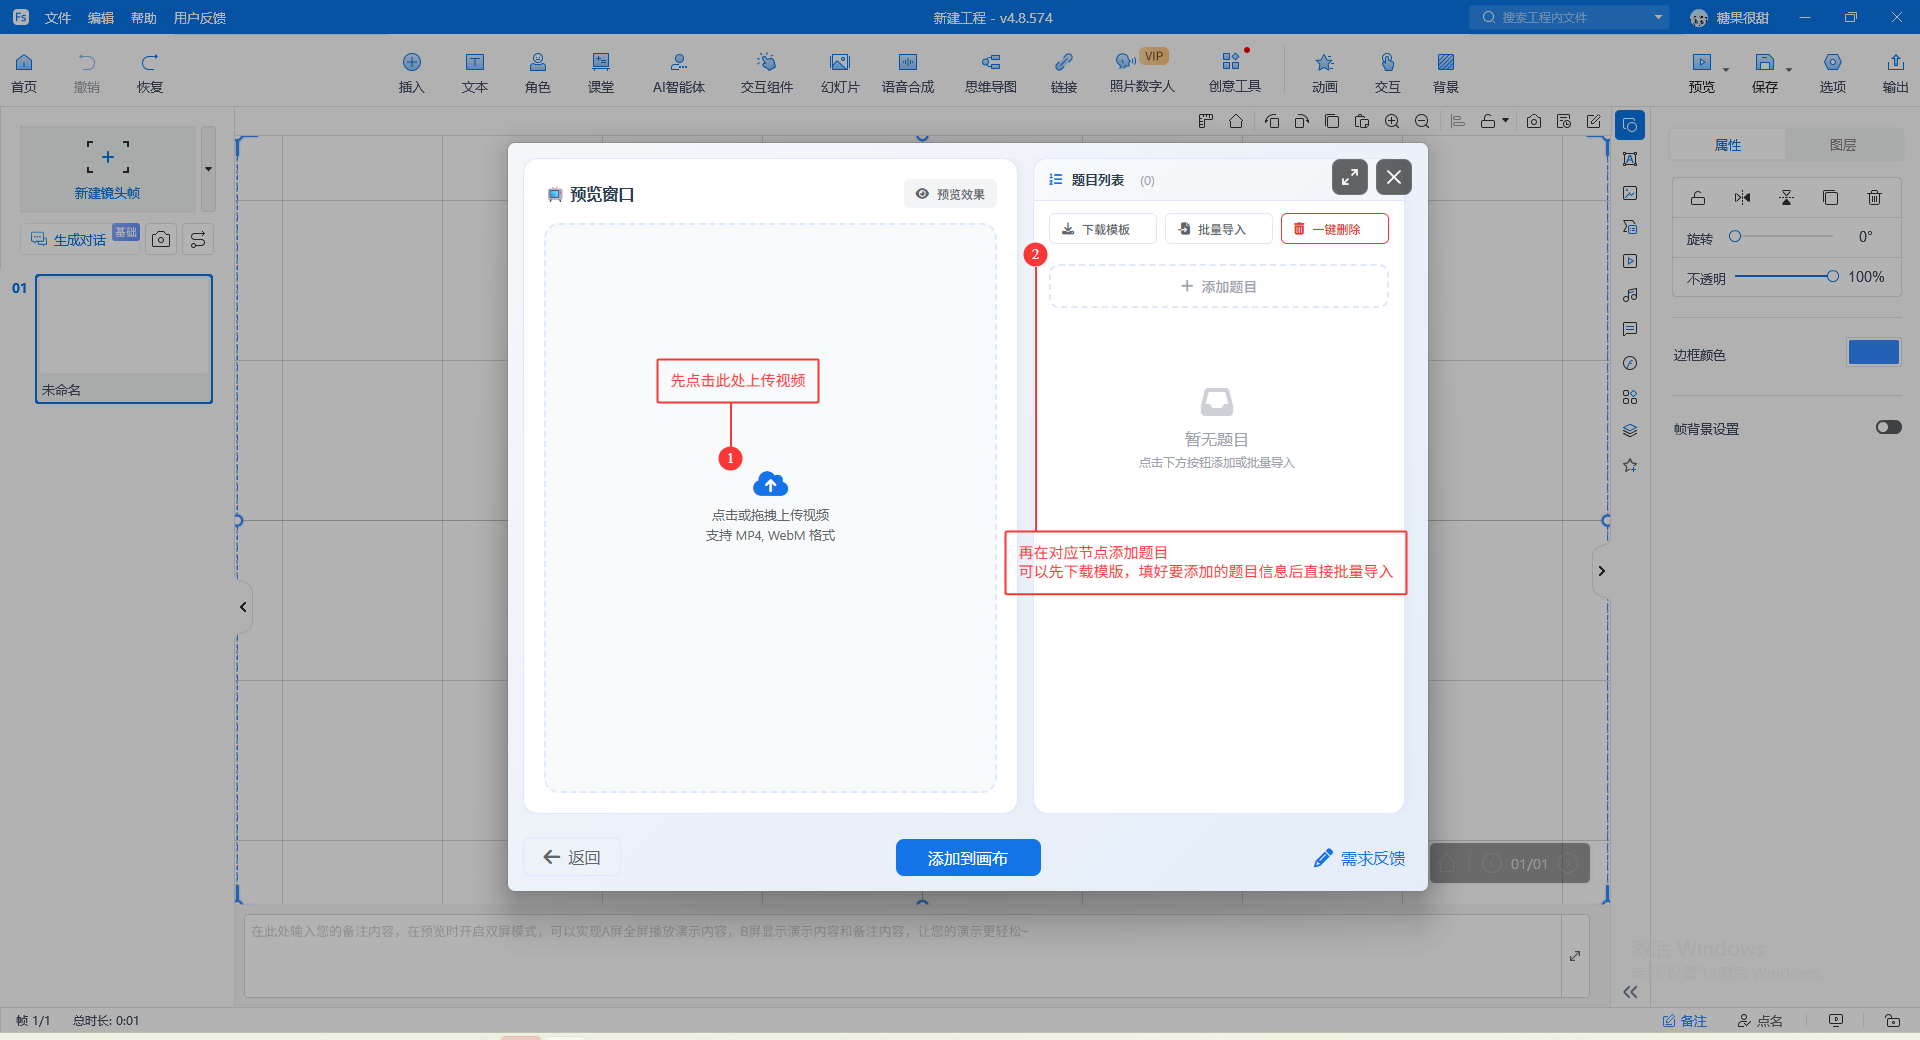Open the AI智能体 toolbar tool
1920x1040 pixels.
point(679,73)
